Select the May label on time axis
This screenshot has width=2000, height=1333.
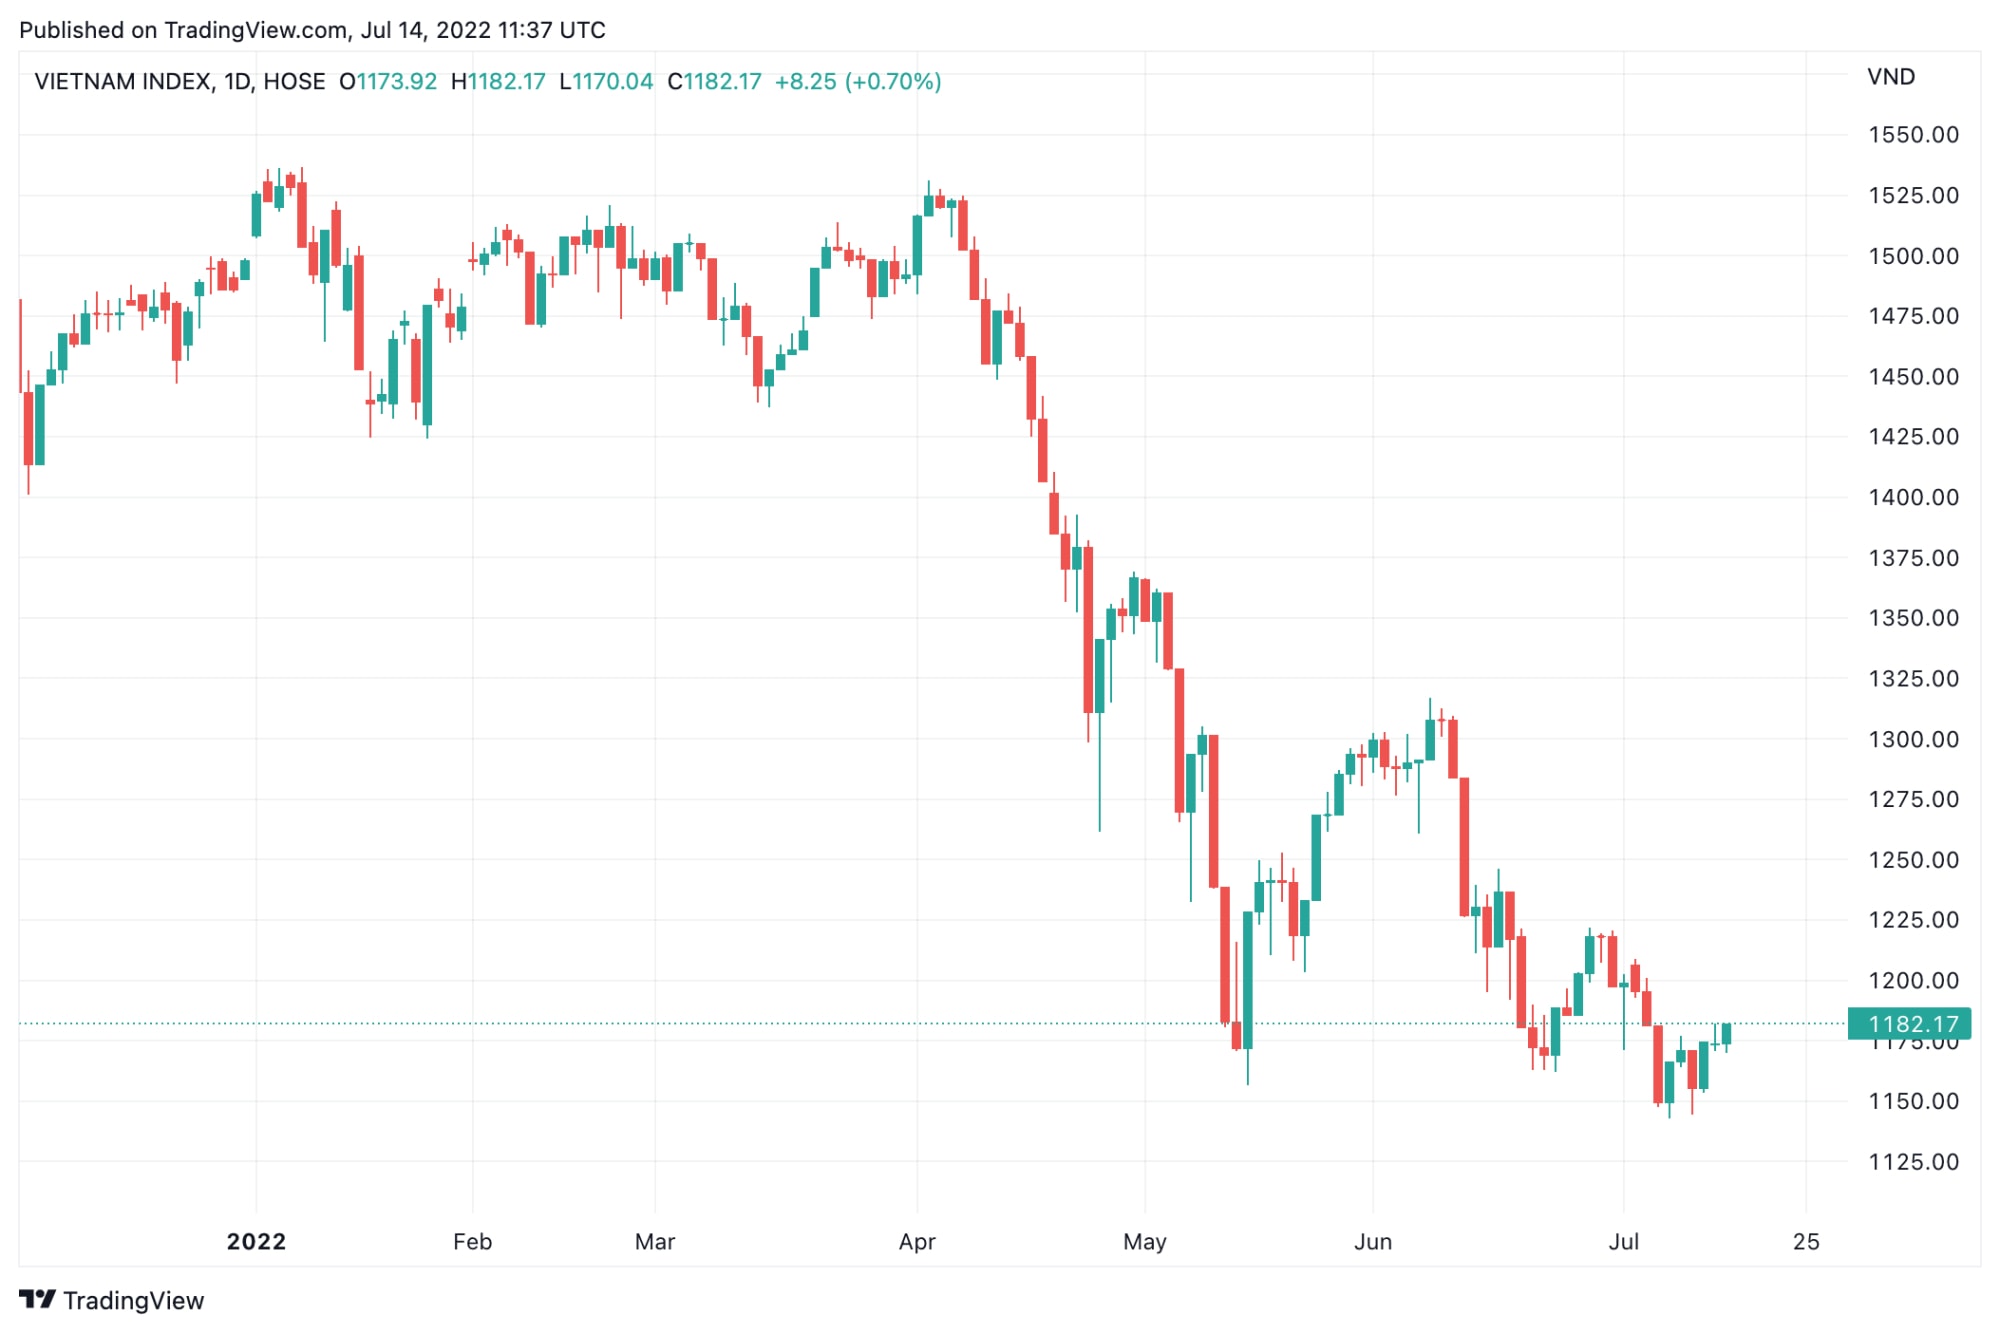1145,1242
